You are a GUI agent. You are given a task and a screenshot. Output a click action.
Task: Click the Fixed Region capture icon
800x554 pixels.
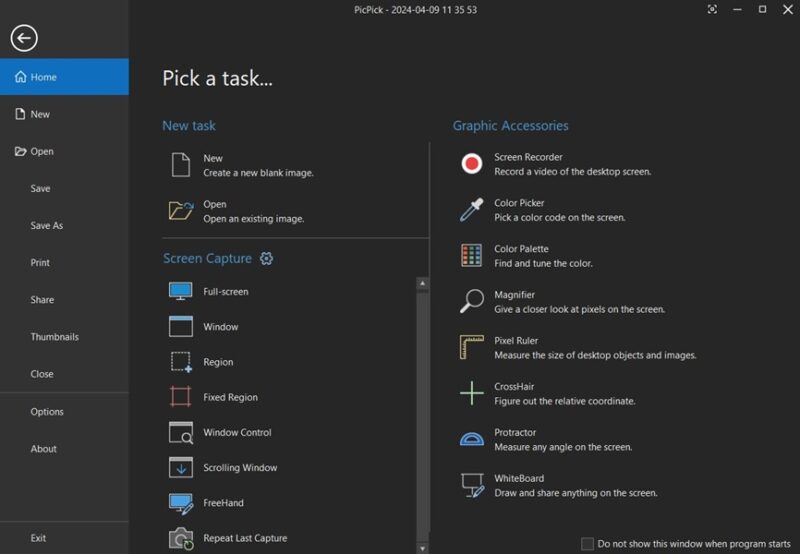[x=181, y=397]
